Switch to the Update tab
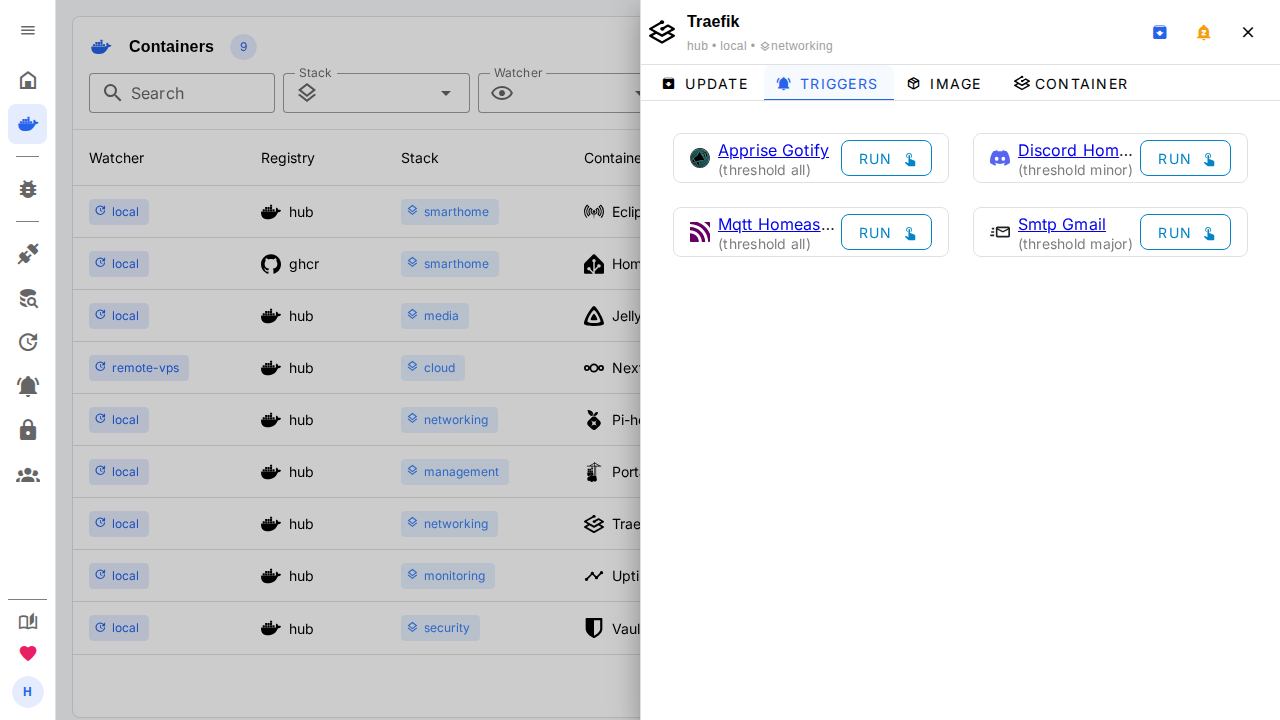Screen dimensions: 1280x720 (x=704, y=84)
